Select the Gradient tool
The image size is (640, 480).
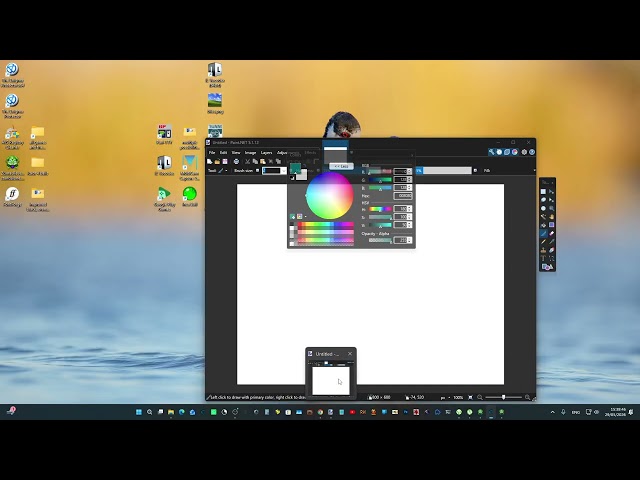[552, 225]
